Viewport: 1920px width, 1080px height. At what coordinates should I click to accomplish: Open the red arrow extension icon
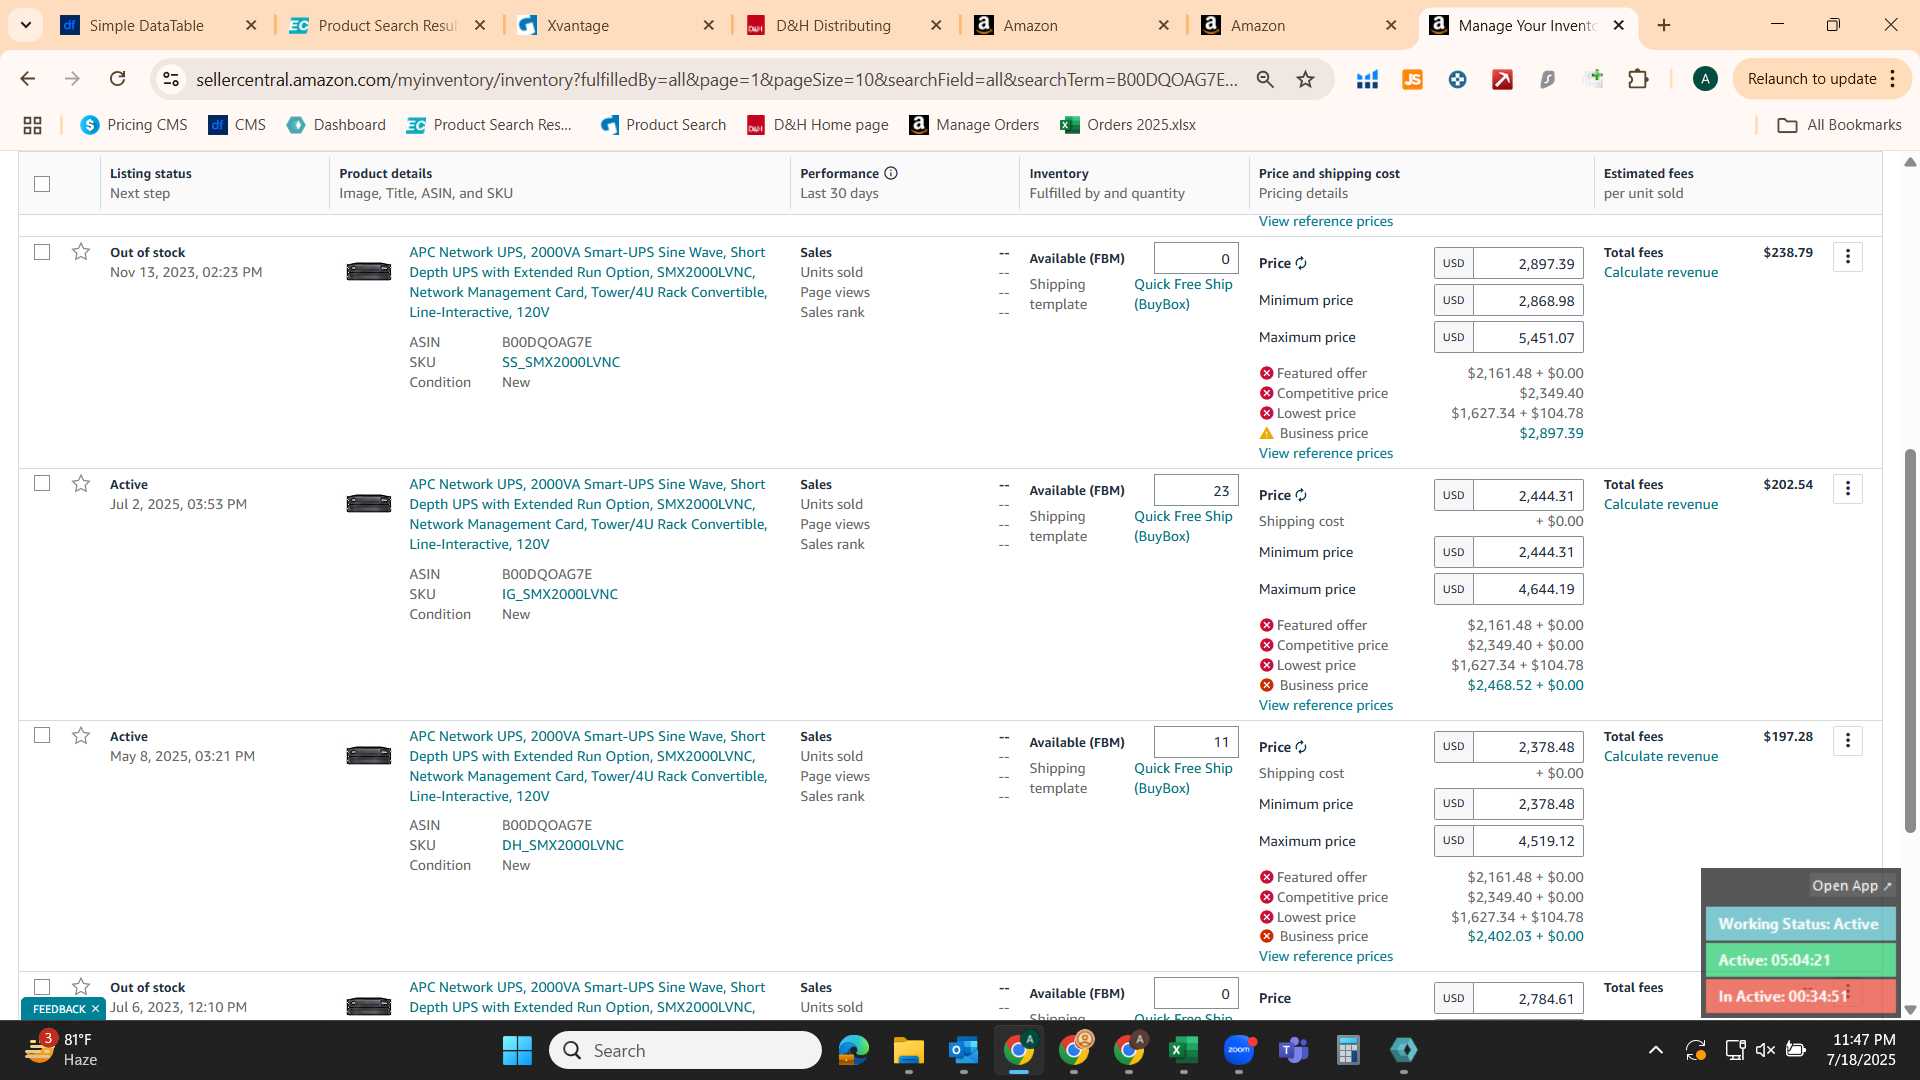1502,79
